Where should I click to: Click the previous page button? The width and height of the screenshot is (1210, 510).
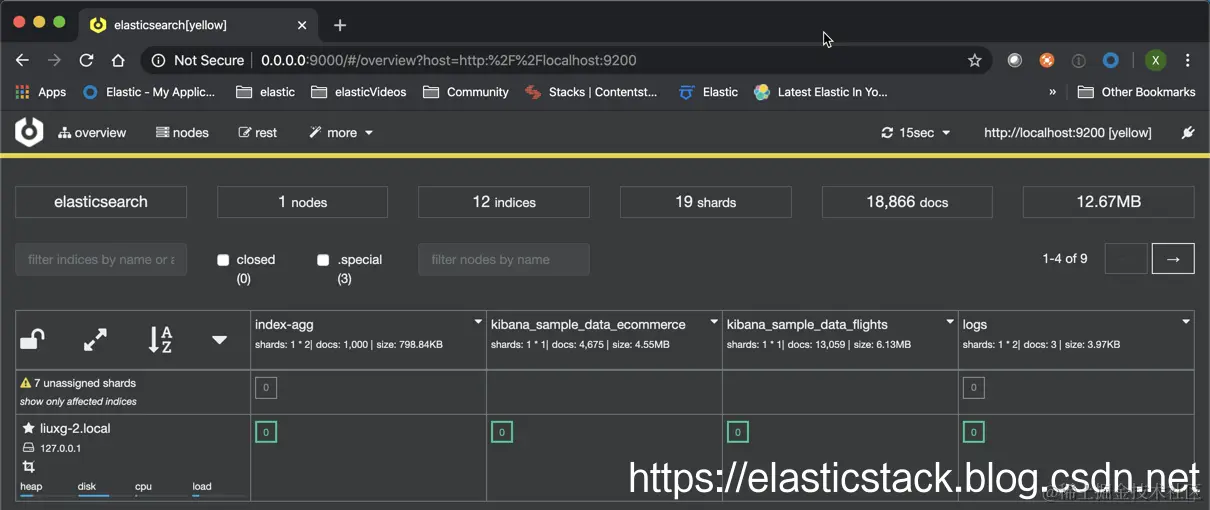[1125, 258]
